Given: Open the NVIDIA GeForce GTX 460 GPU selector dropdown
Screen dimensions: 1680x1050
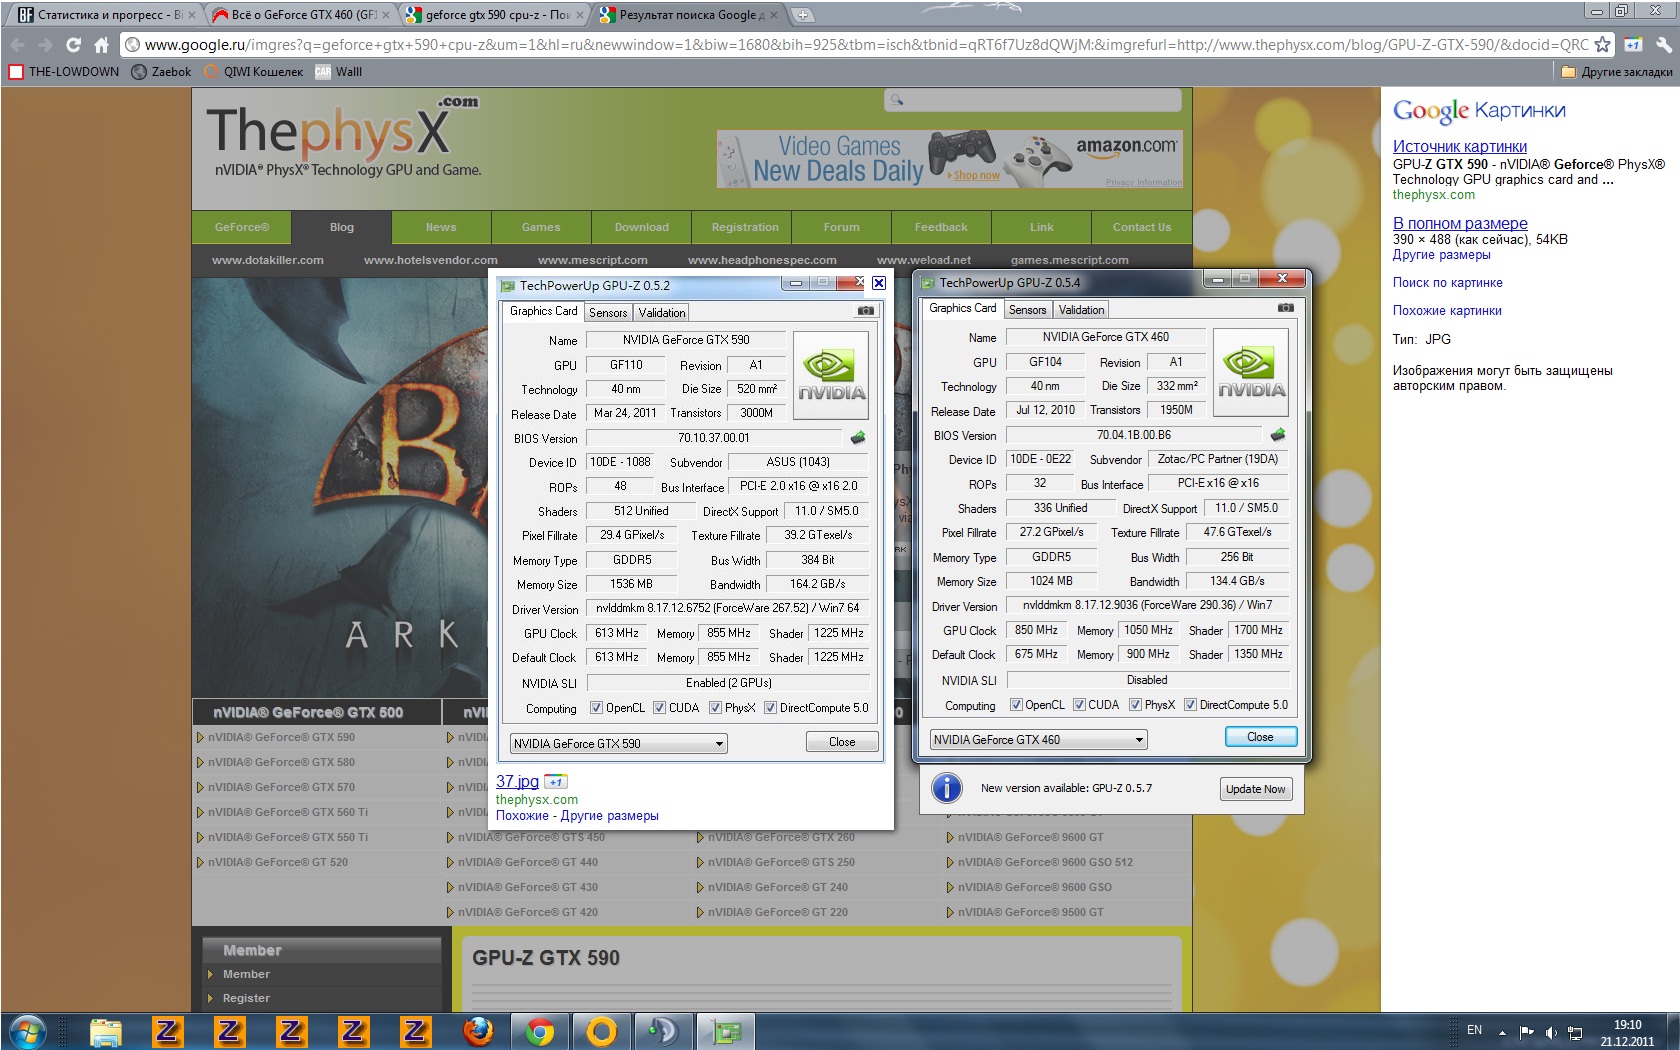Looking at the screenshot, I should point(1038,740).
